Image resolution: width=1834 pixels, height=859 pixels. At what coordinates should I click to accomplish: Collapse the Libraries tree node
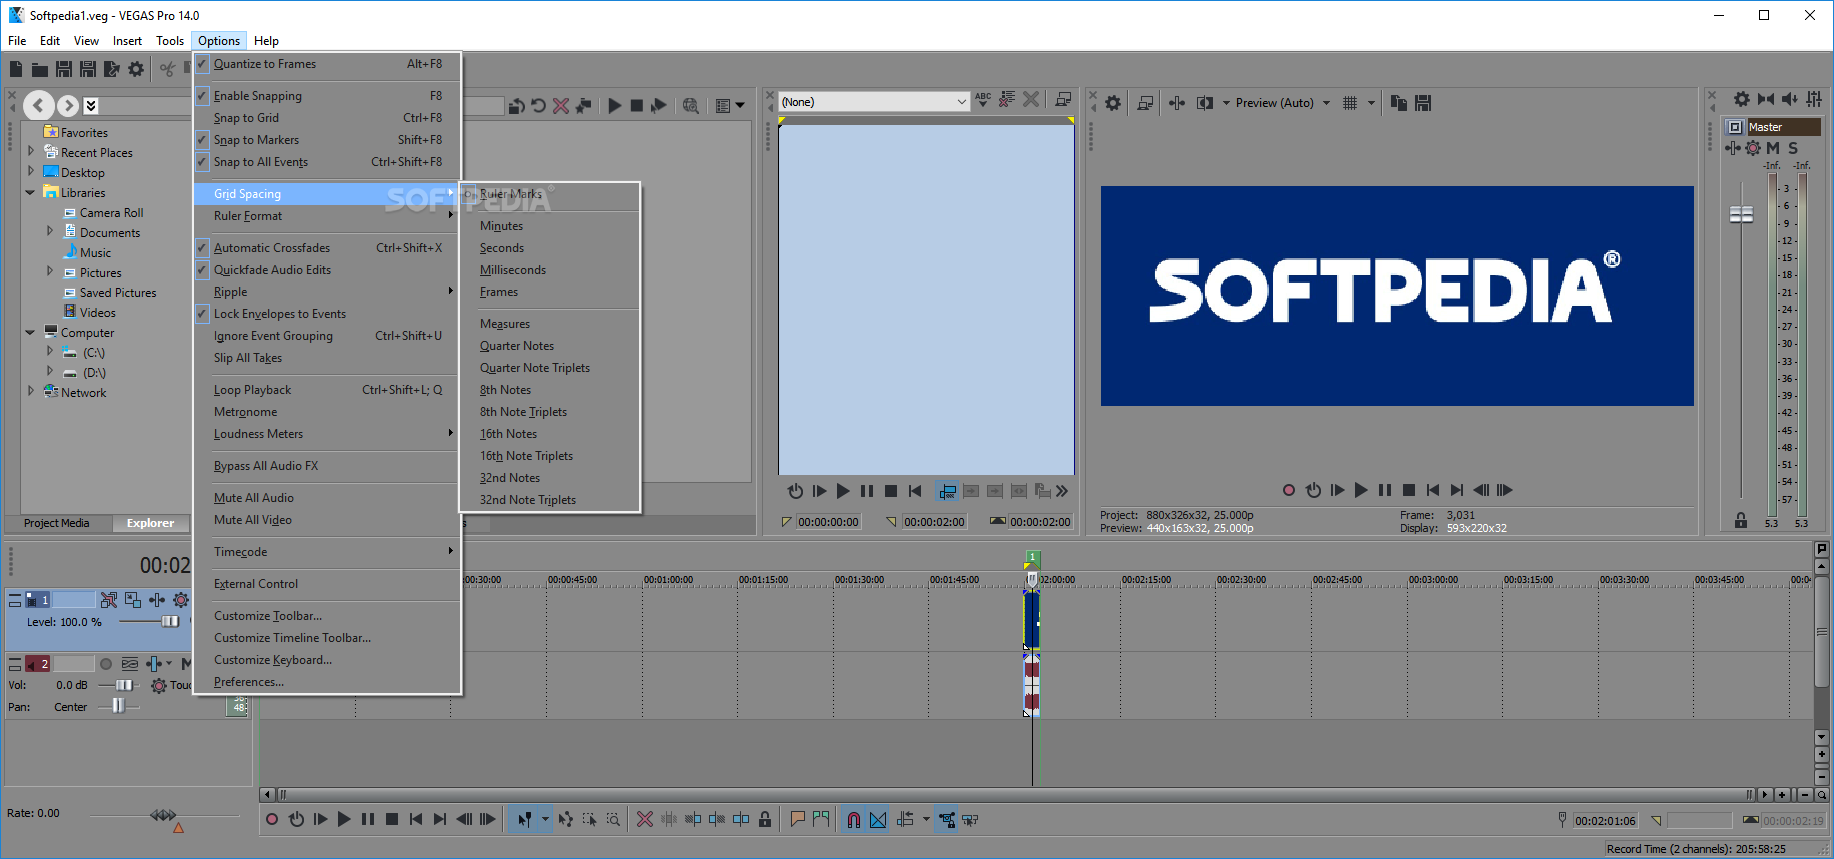(x=30, y=193)
